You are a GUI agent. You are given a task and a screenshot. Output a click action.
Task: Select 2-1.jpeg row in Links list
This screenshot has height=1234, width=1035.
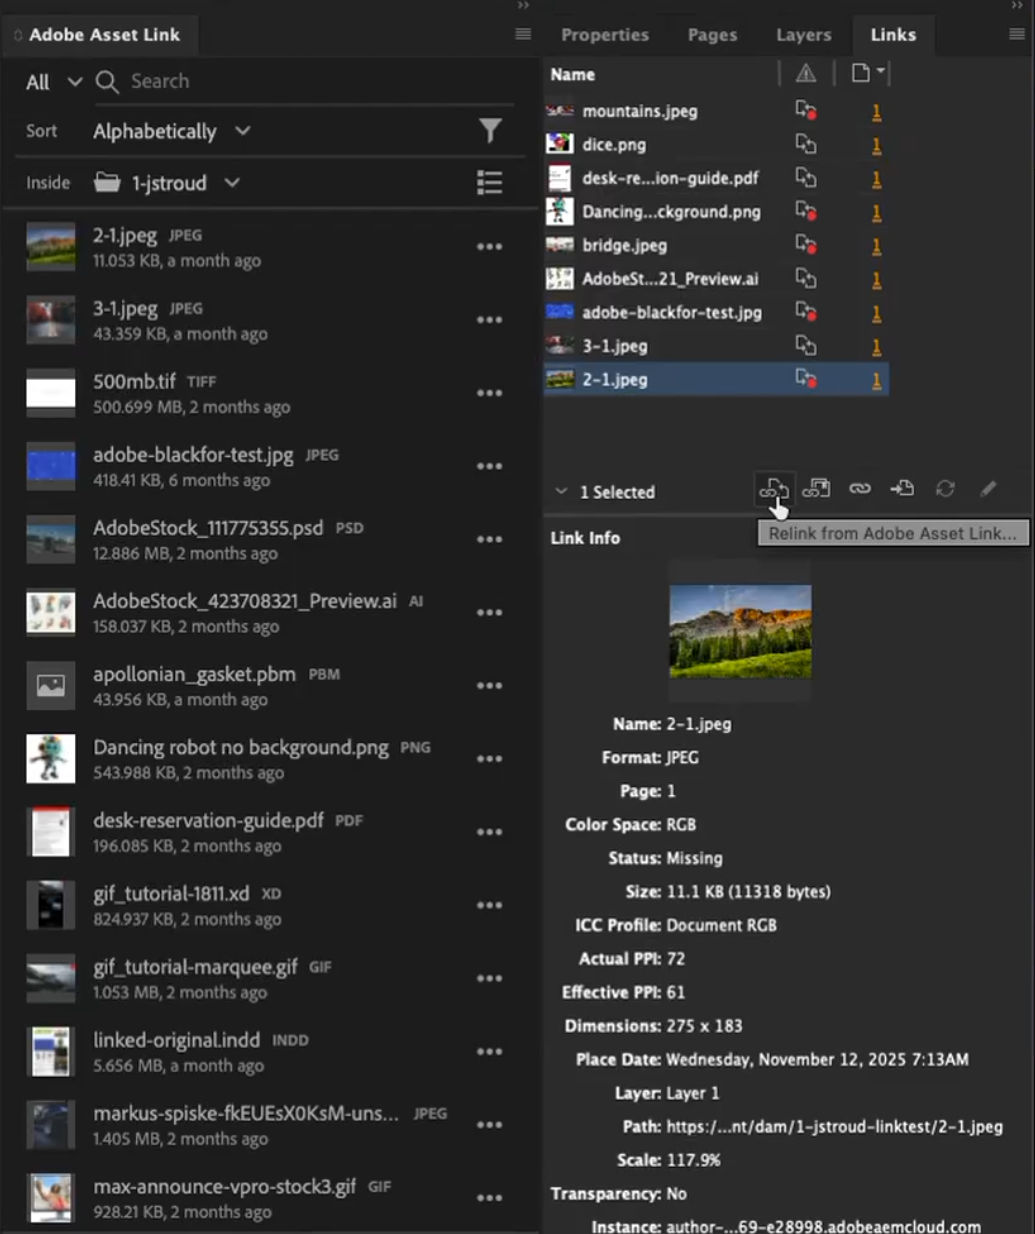[716, 379]
